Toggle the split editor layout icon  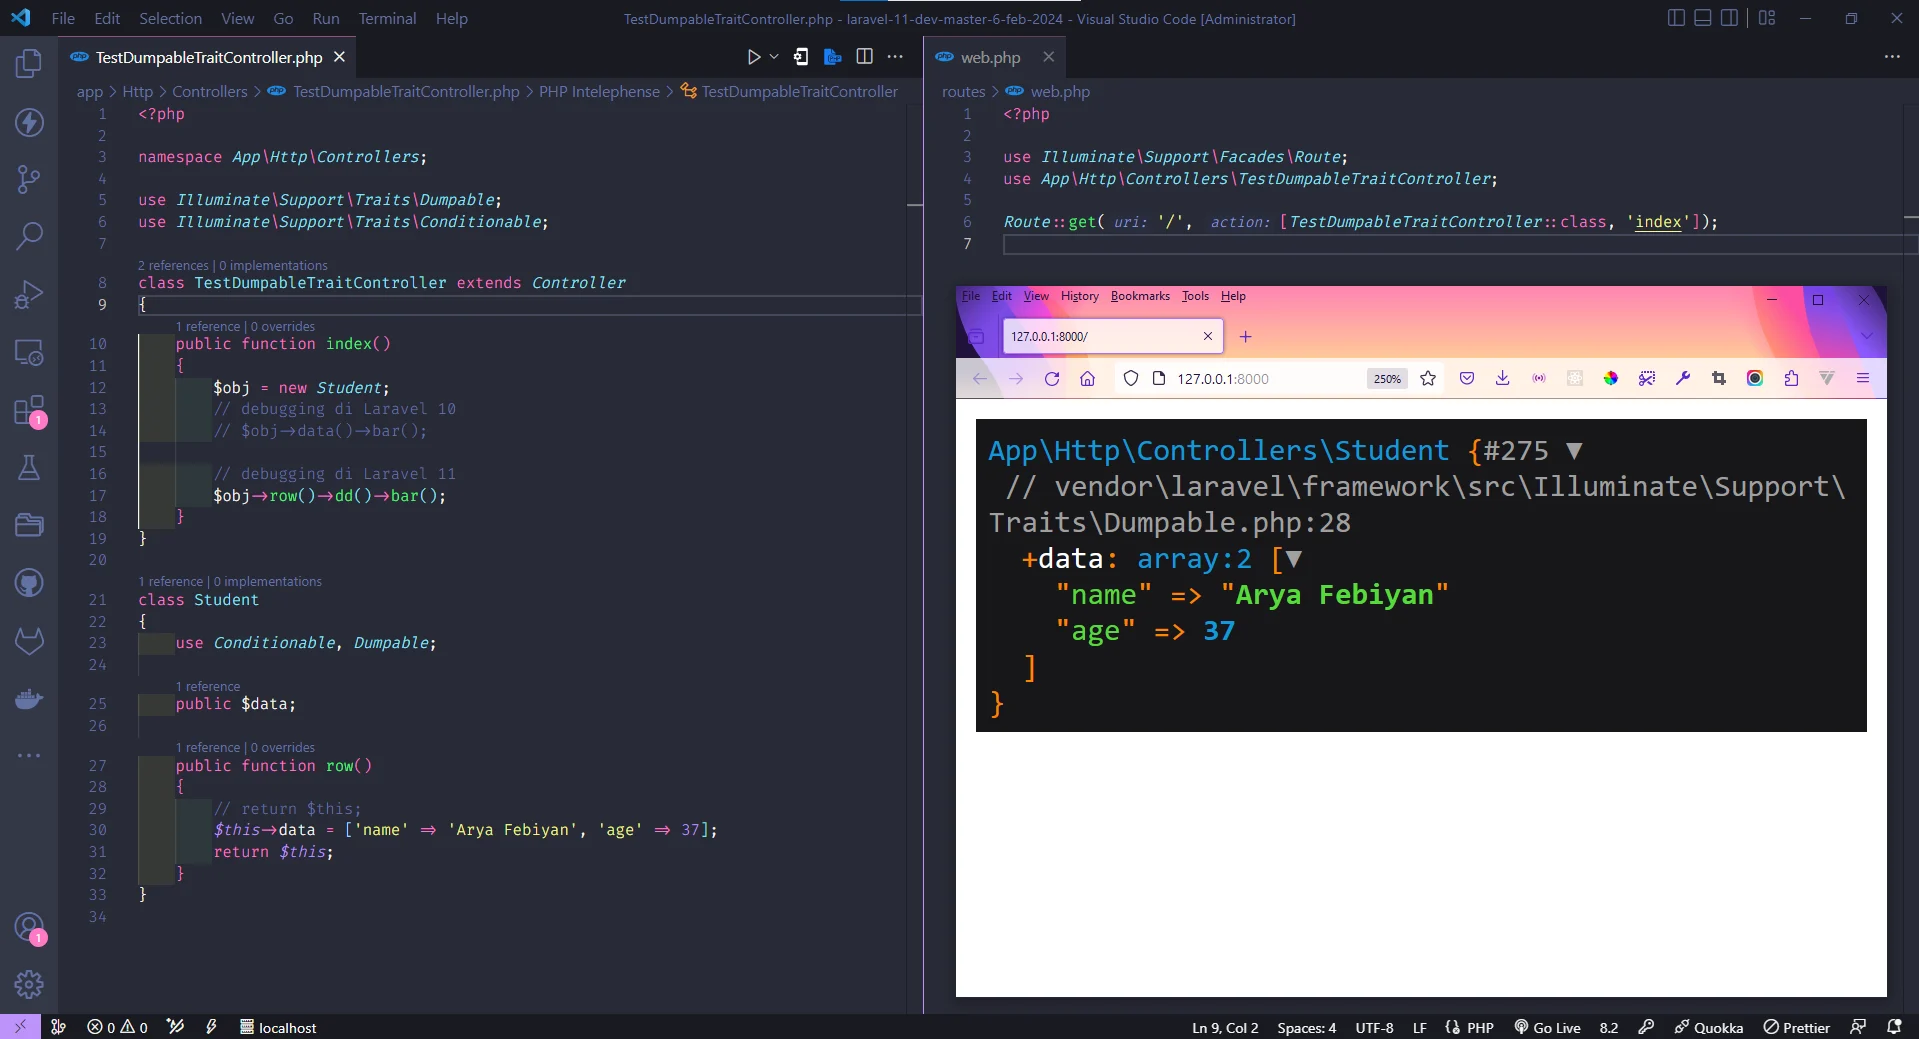865,56
